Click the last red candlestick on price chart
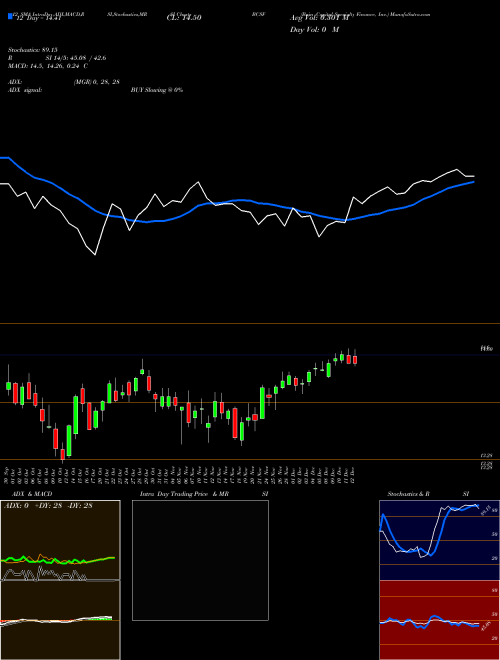This screenshot has width=500, height=660. [x=355, y=359]
